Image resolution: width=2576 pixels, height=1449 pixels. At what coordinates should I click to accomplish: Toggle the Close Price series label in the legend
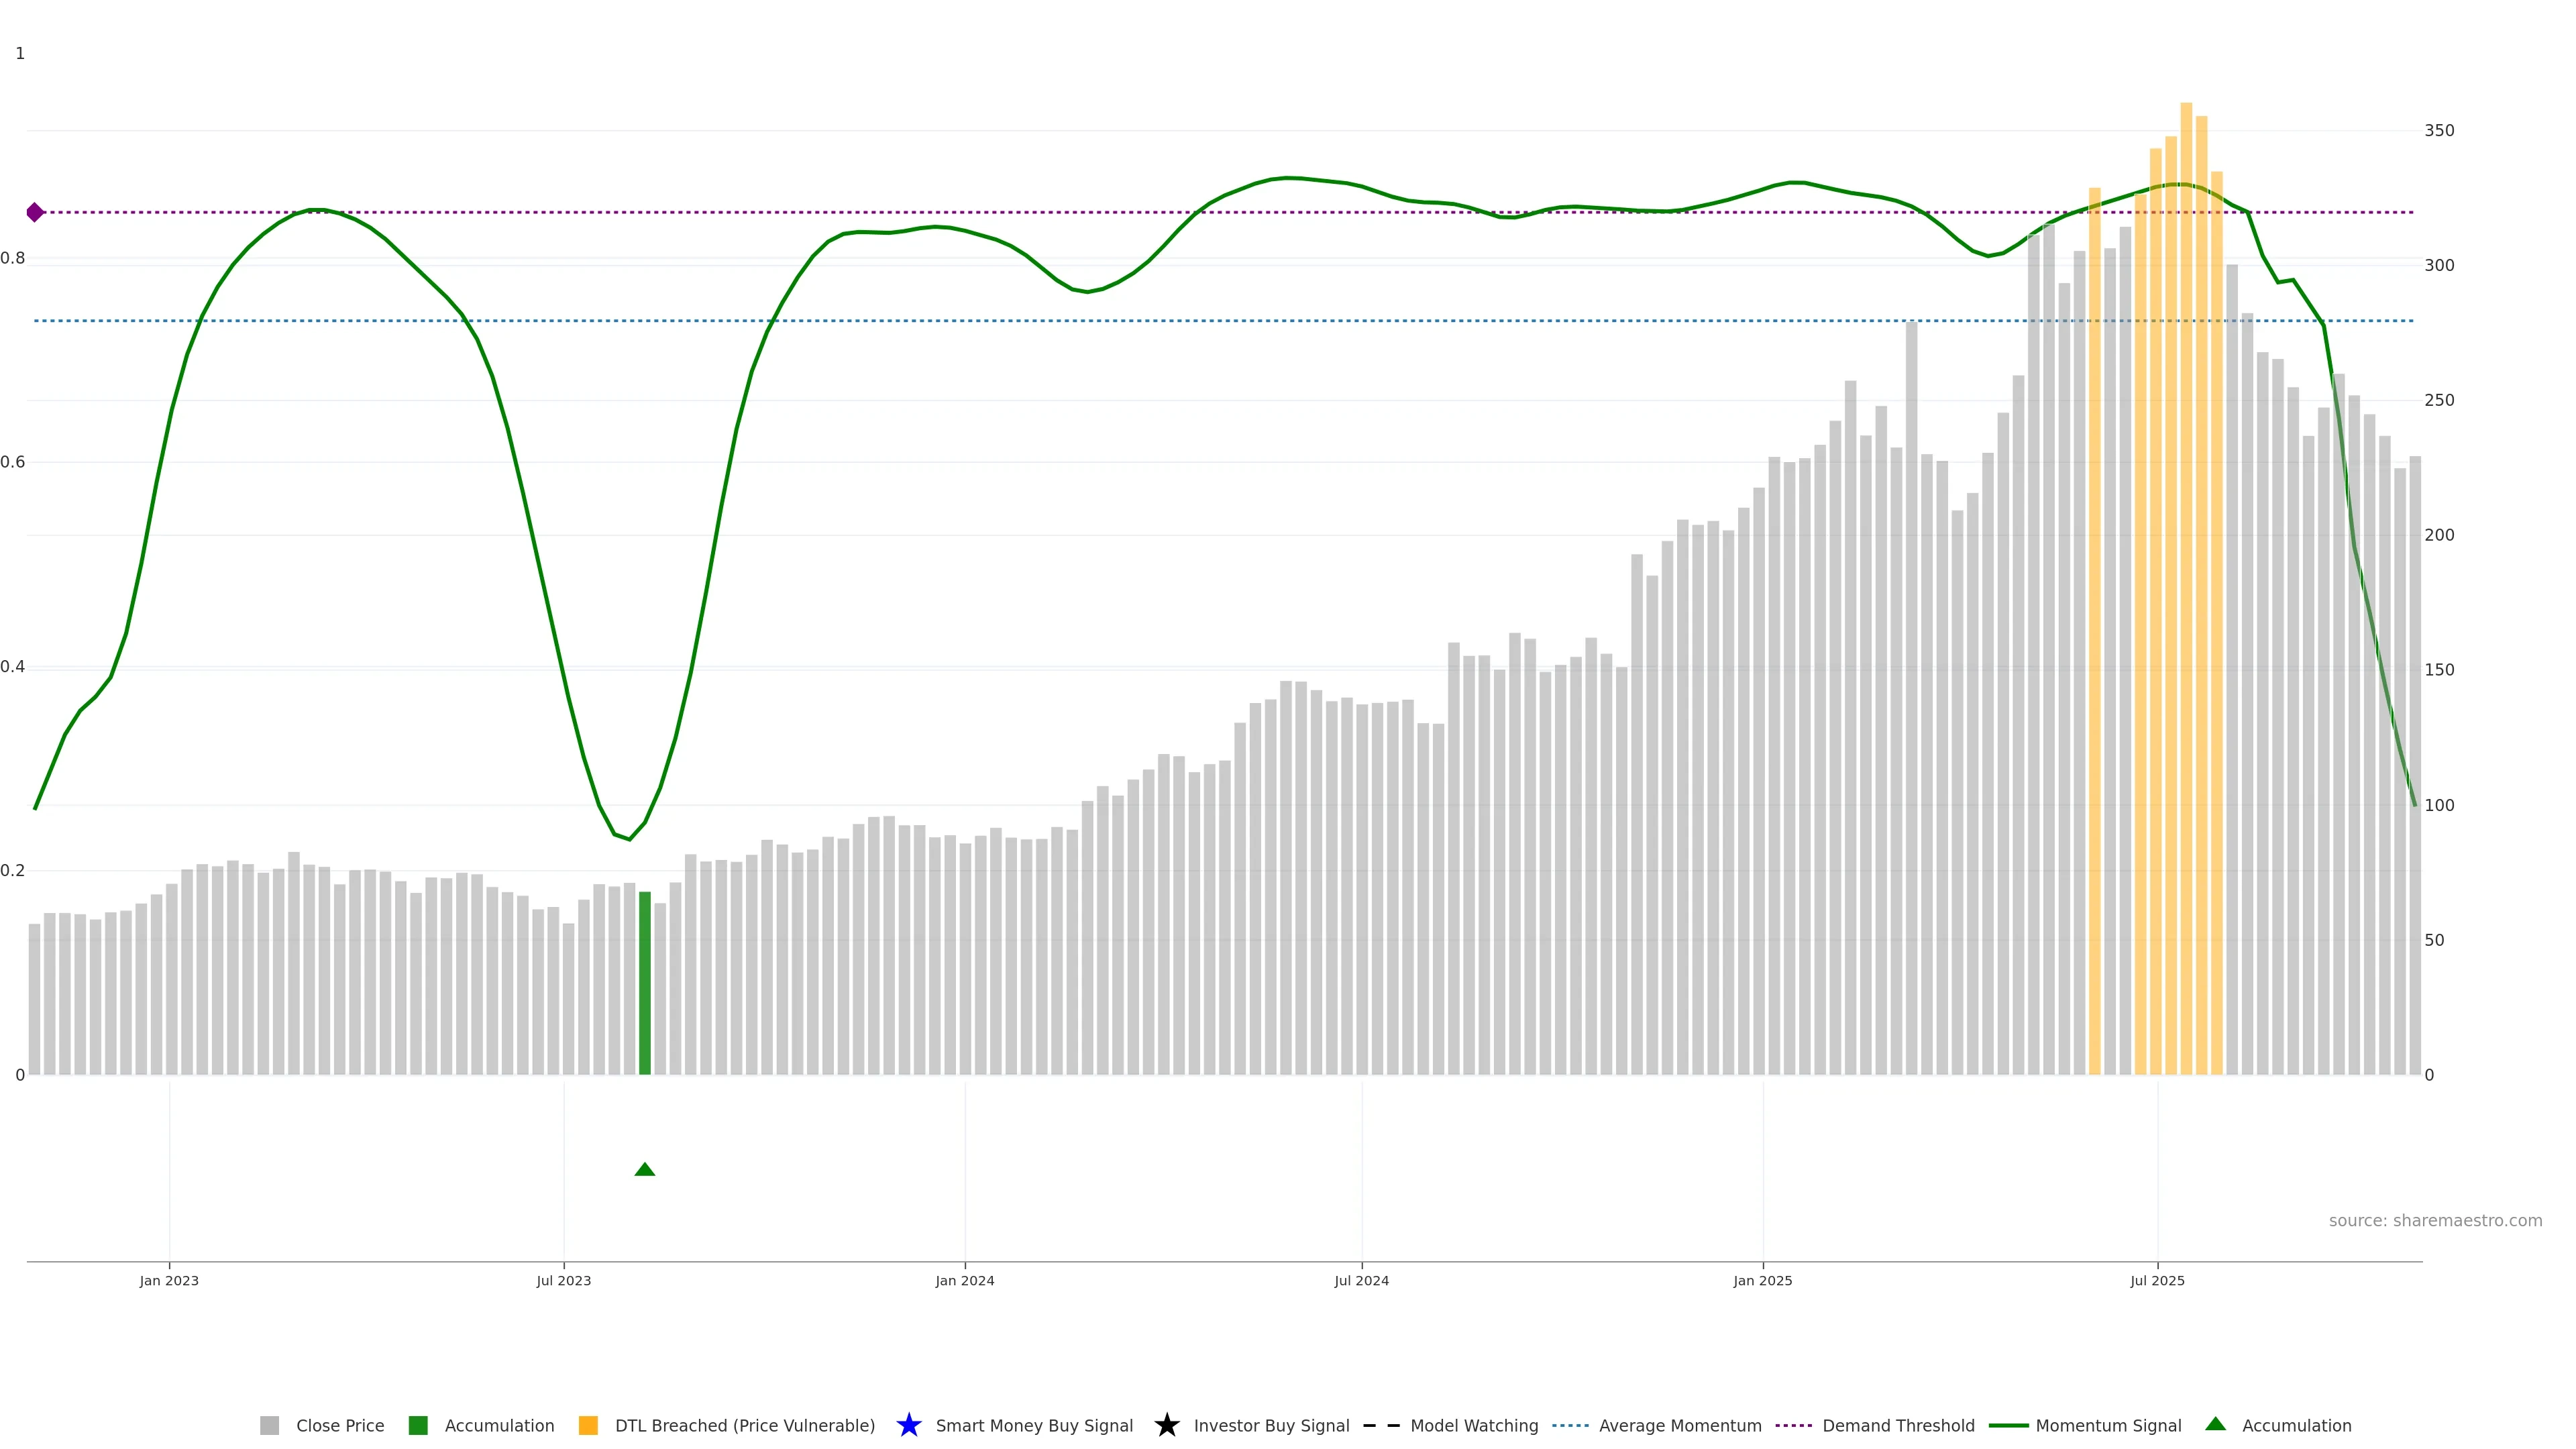(x=340, y=1425)
